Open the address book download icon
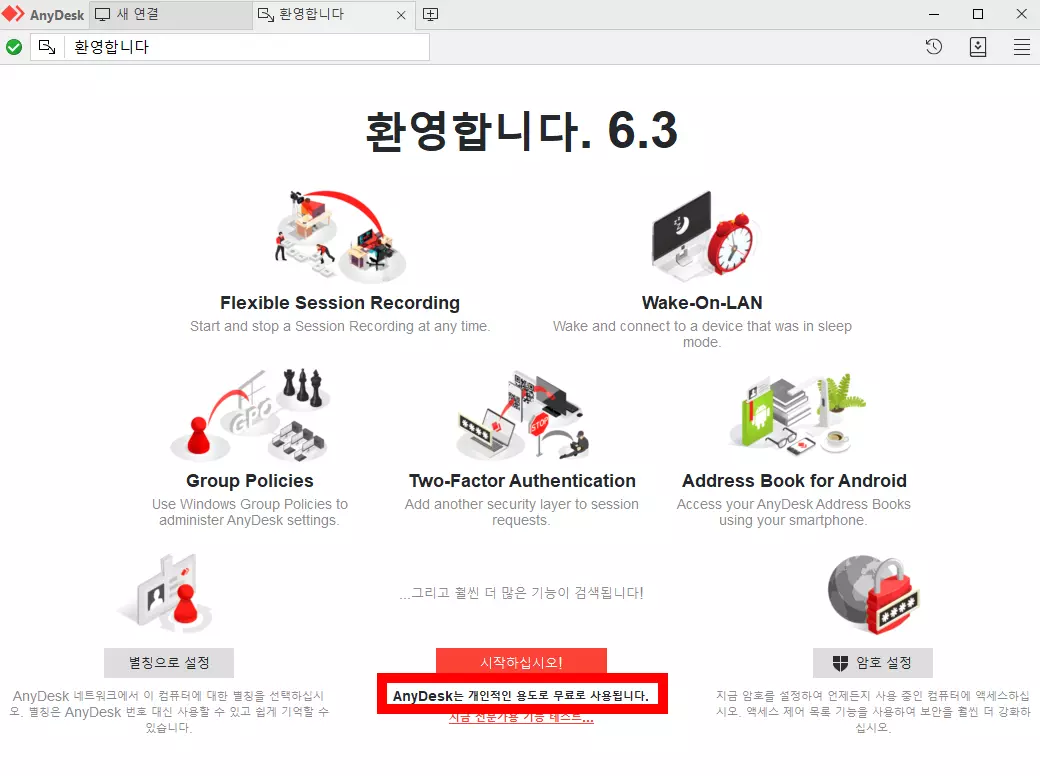 [978, 47]
